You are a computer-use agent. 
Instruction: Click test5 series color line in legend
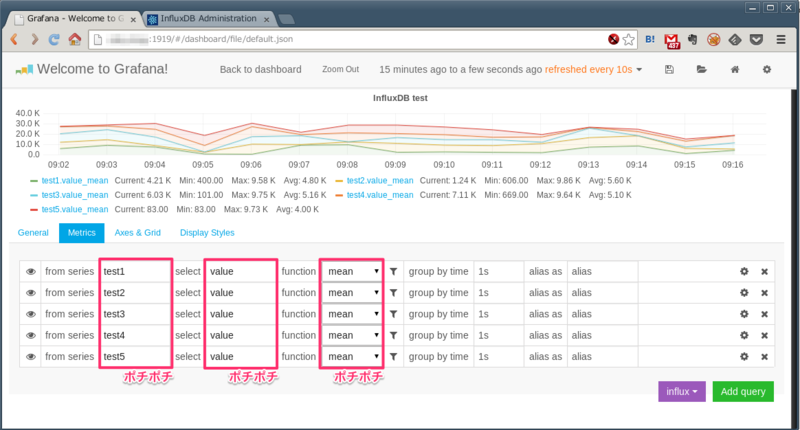[x=34, y=209]
